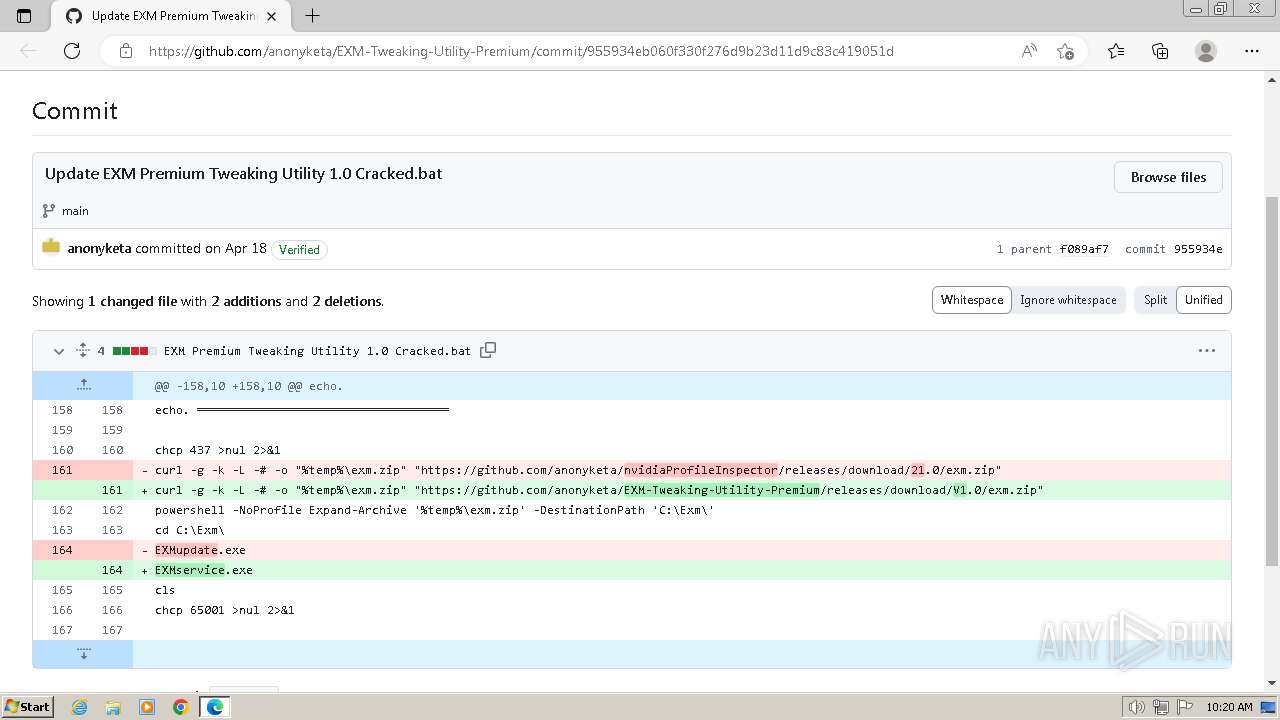1280x720 pixels.
Task: Launch Internet Explorer from the taskbar
Action: click(80, 707)
